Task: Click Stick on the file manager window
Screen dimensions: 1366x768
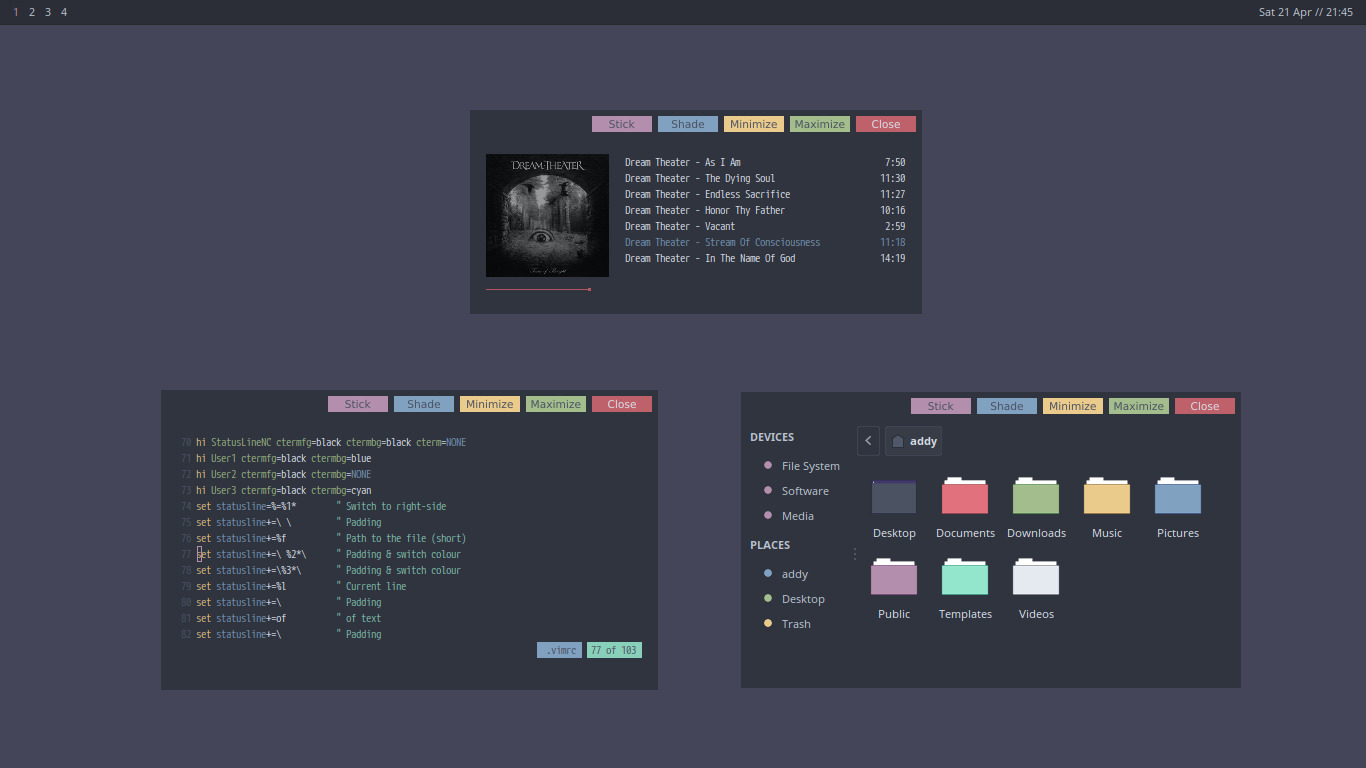Action: pyautogui.click(x=941, y=406)
